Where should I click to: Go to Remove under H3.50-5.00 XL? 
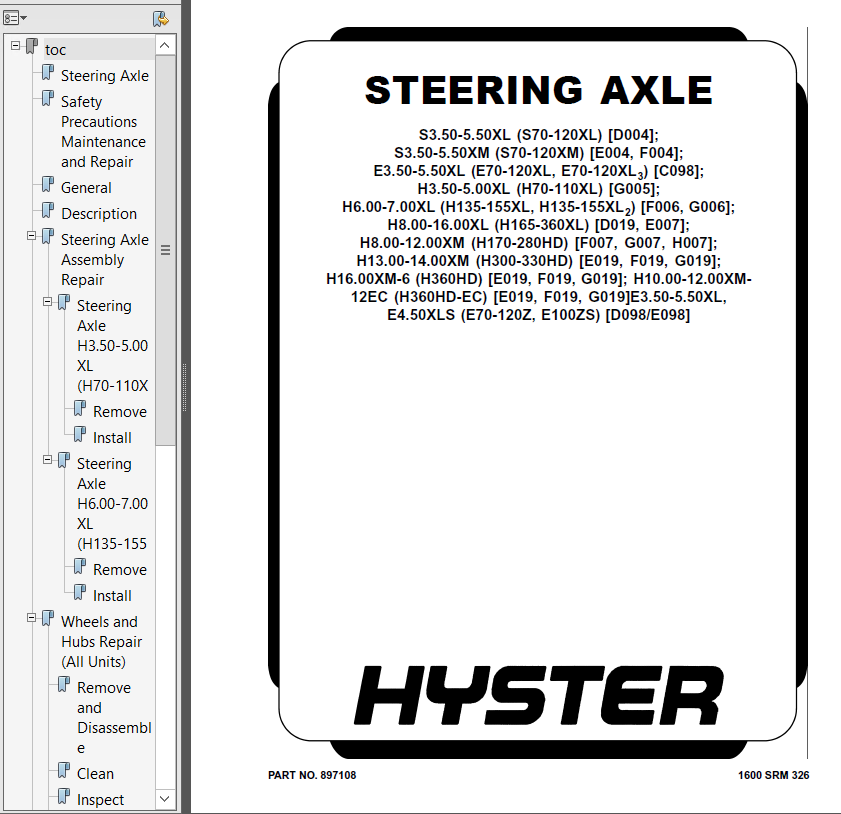tap(120, 411)
